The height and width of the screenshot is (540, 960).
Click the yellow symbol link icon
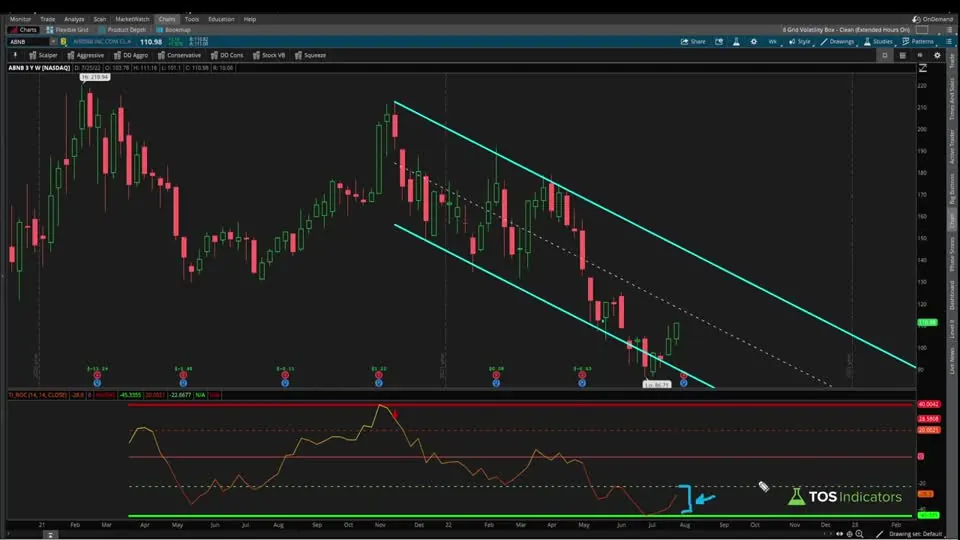(63, 42)
